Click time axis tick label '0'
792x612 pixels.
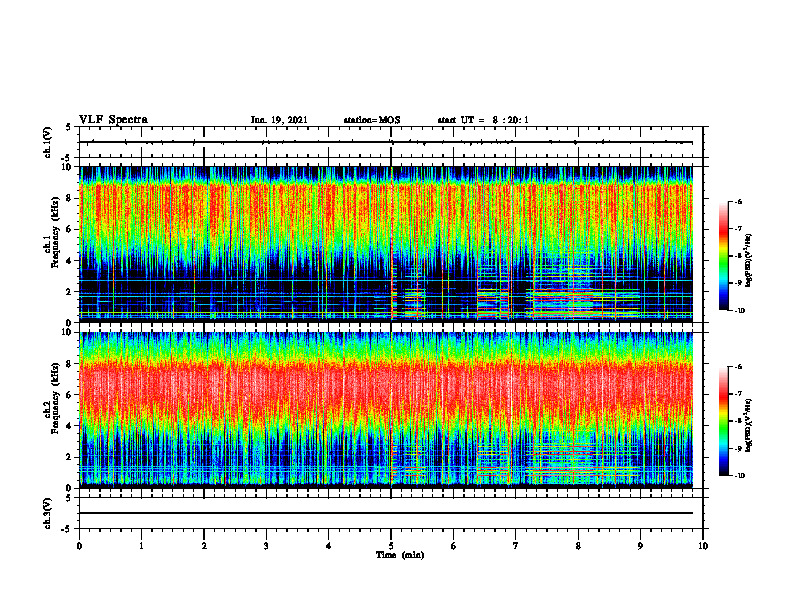pos(79,546)
